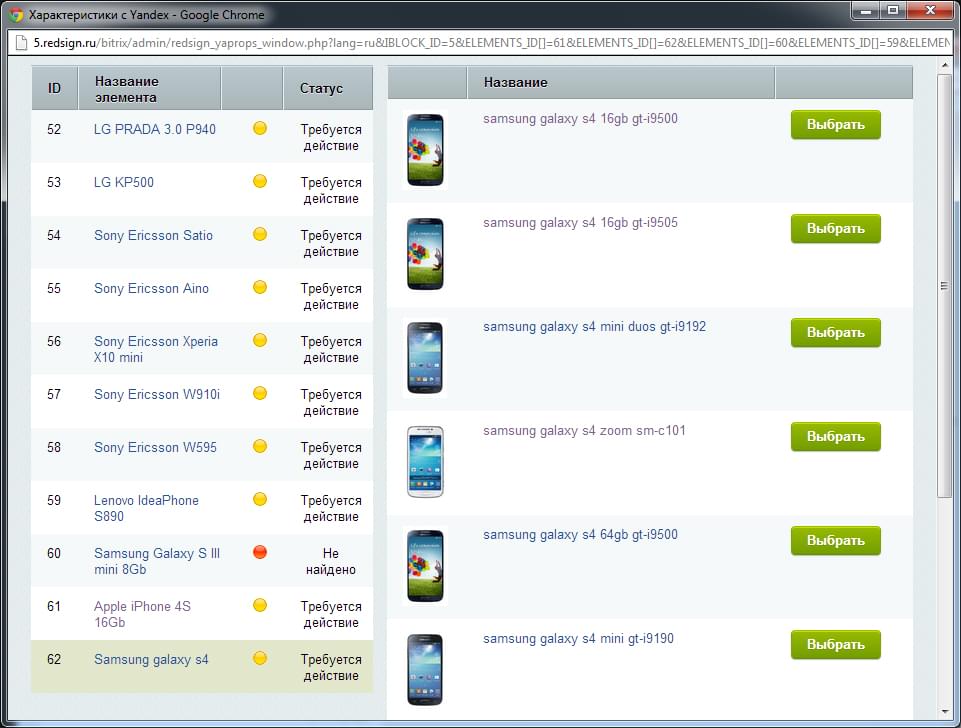The width and height of the screenshot is (961, 728).
Task: Click Выбрать for galaxy s4 mini gt-i9190
Action: tap(835, 645)
